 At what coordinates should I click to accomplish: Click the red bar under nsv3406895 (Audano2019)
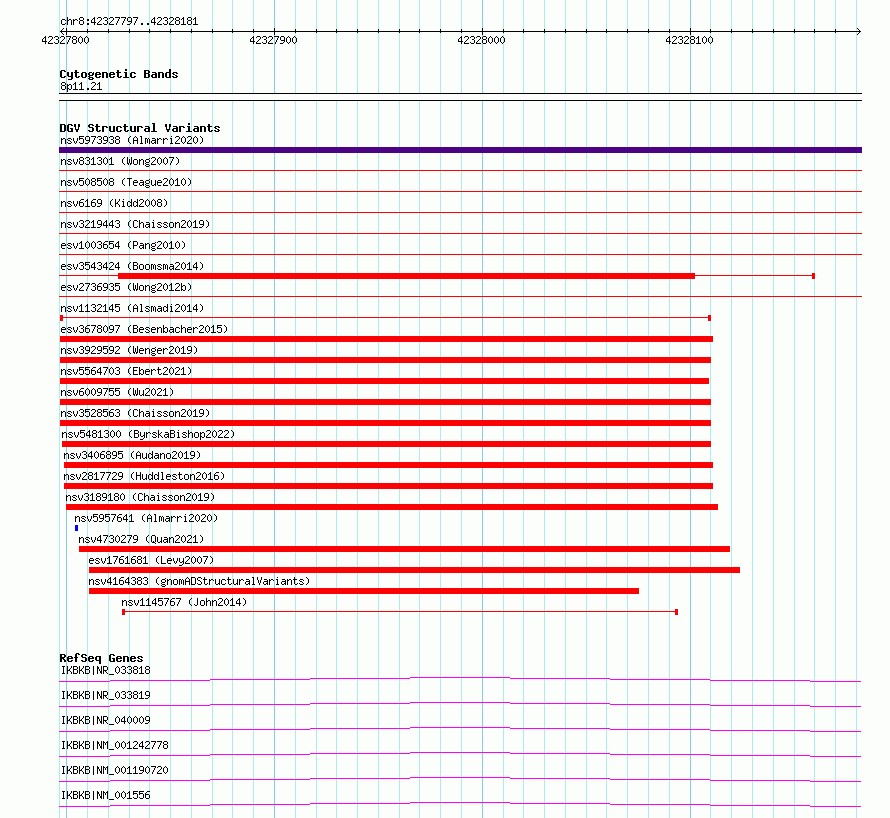(x=388, y=465)
